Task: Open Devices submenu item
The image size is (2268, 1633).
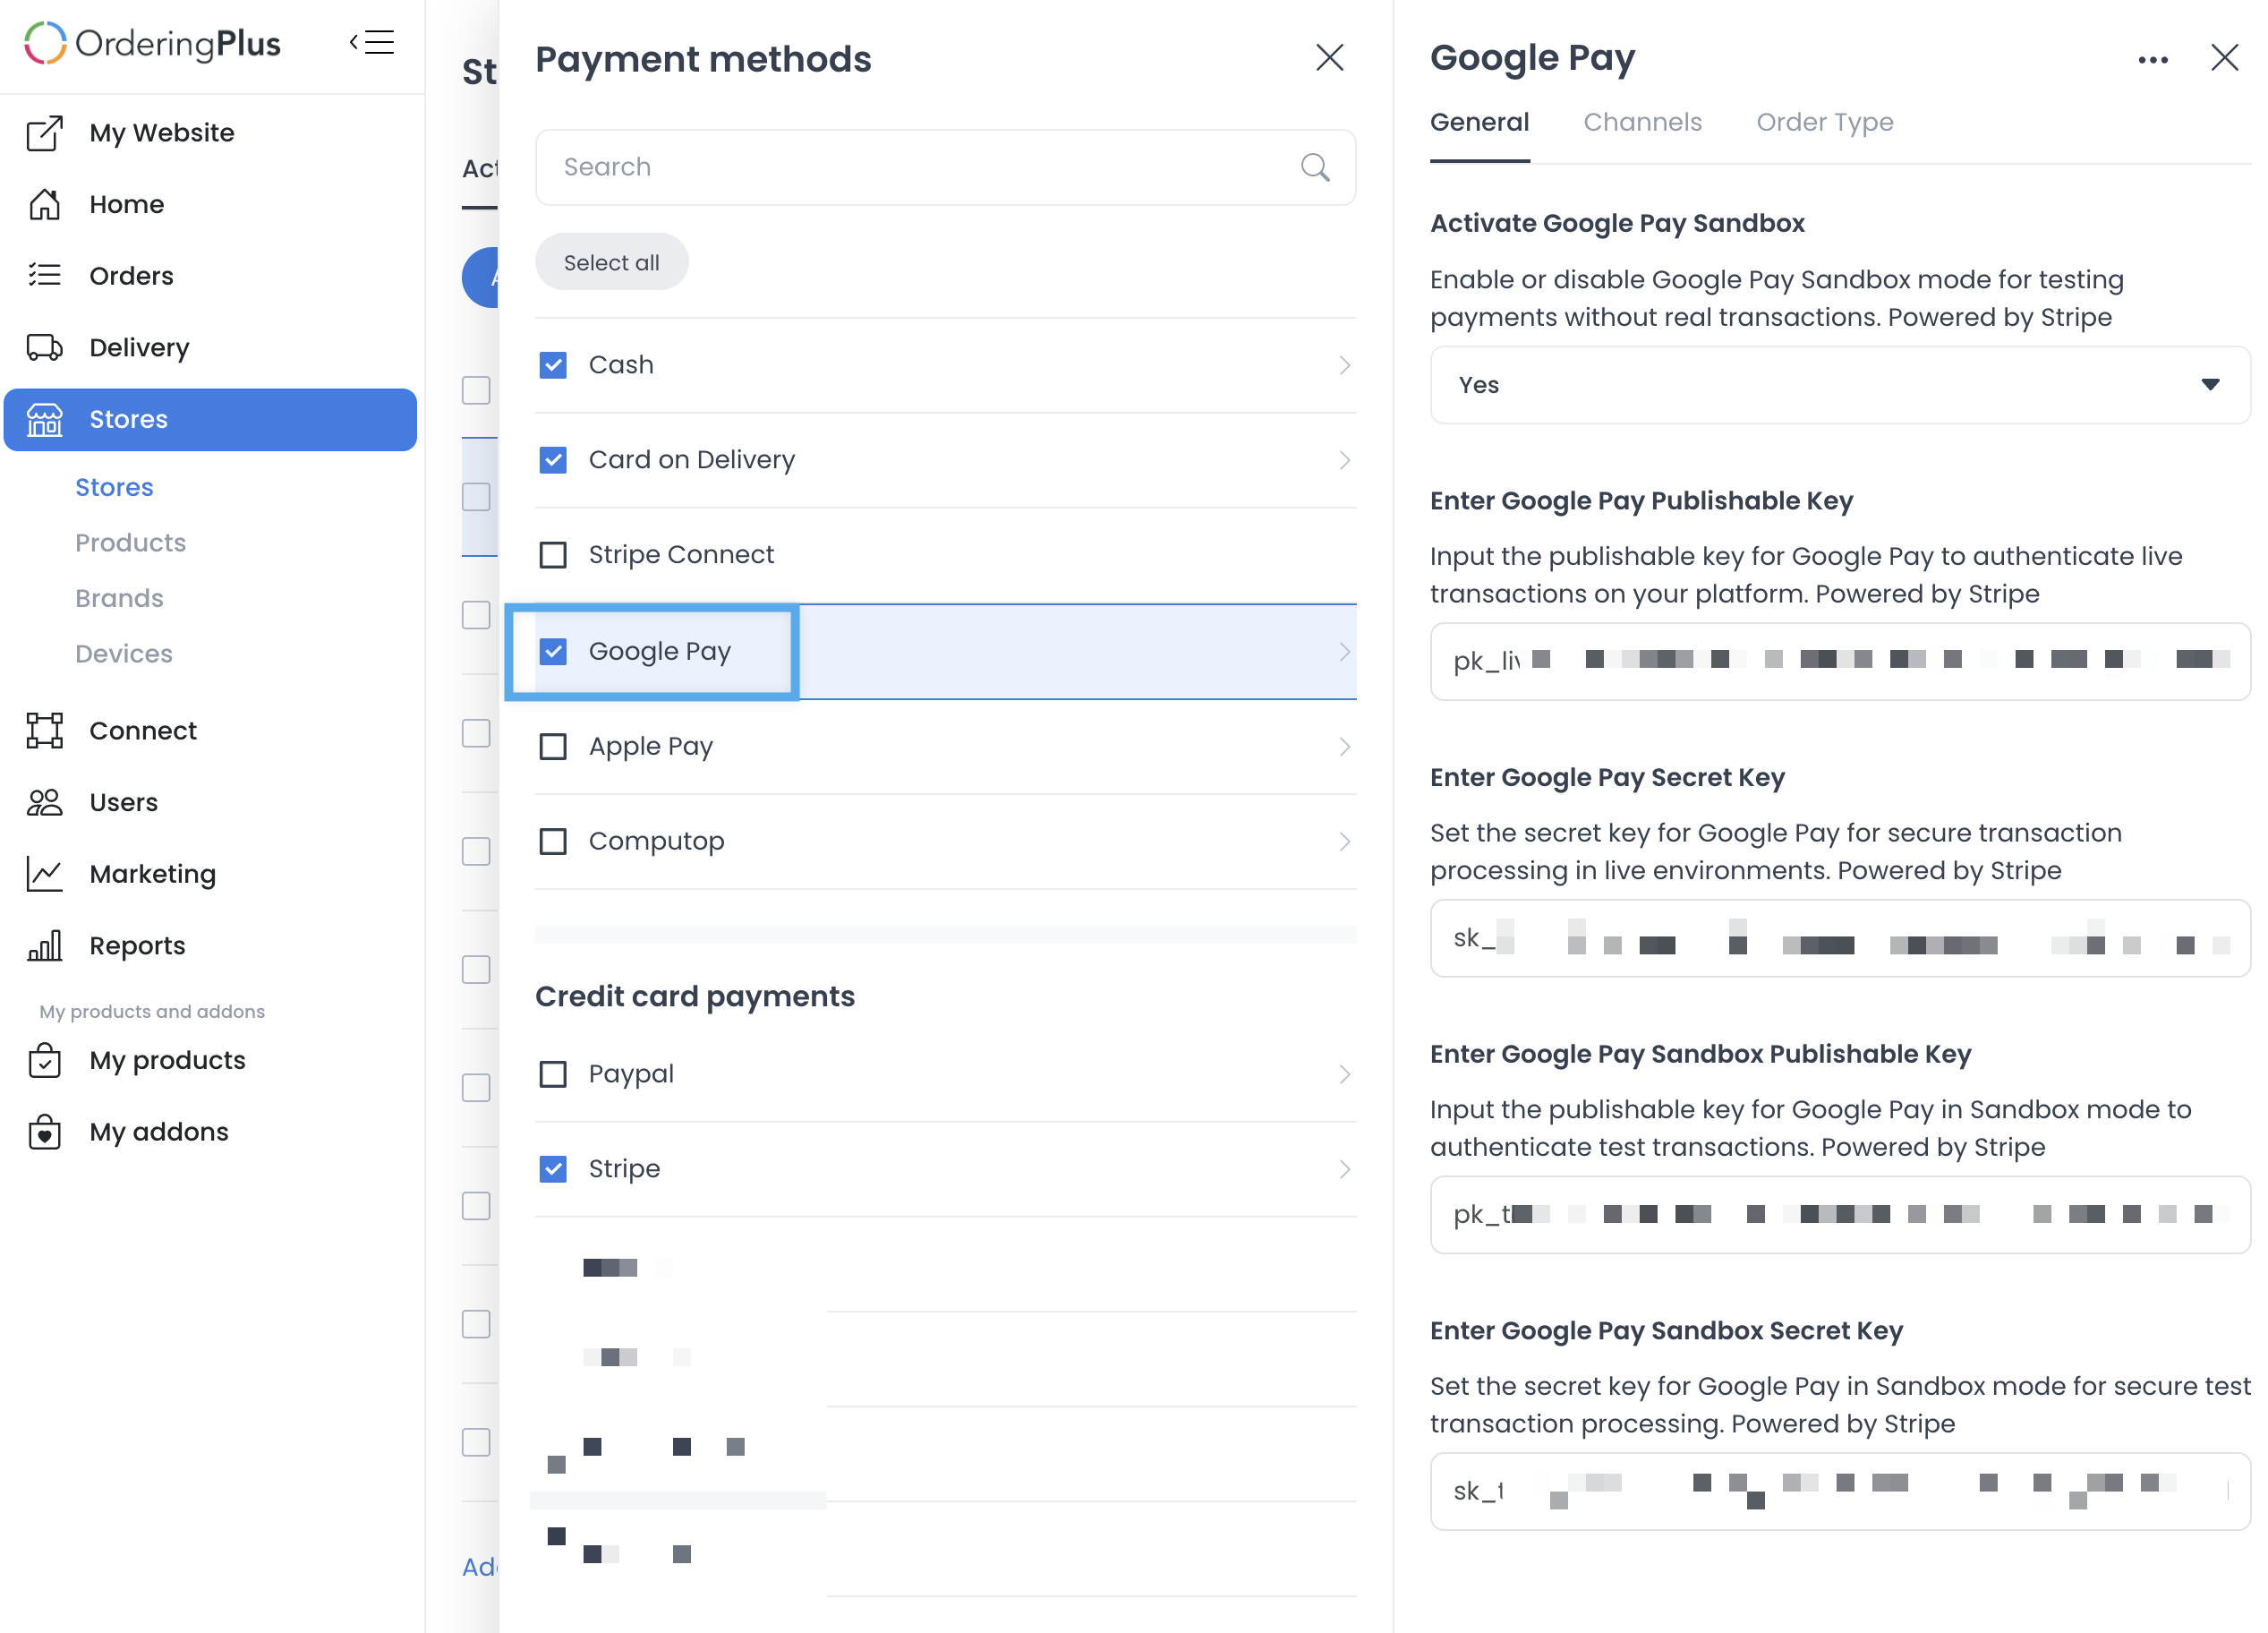Action: [x=124, y=654]
